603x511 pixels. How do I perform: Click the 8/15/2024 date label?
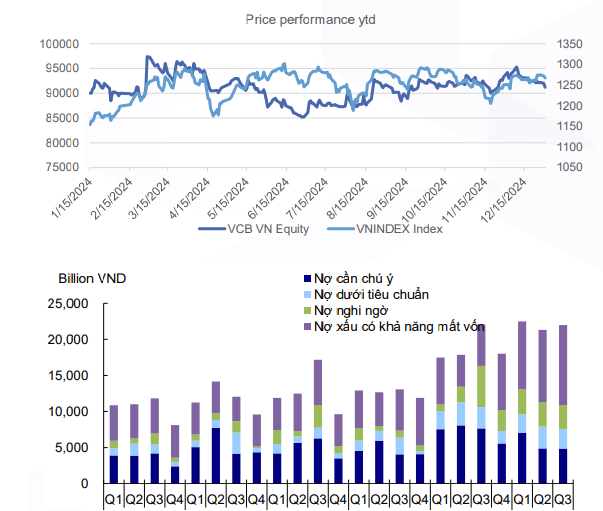[348, 198]
